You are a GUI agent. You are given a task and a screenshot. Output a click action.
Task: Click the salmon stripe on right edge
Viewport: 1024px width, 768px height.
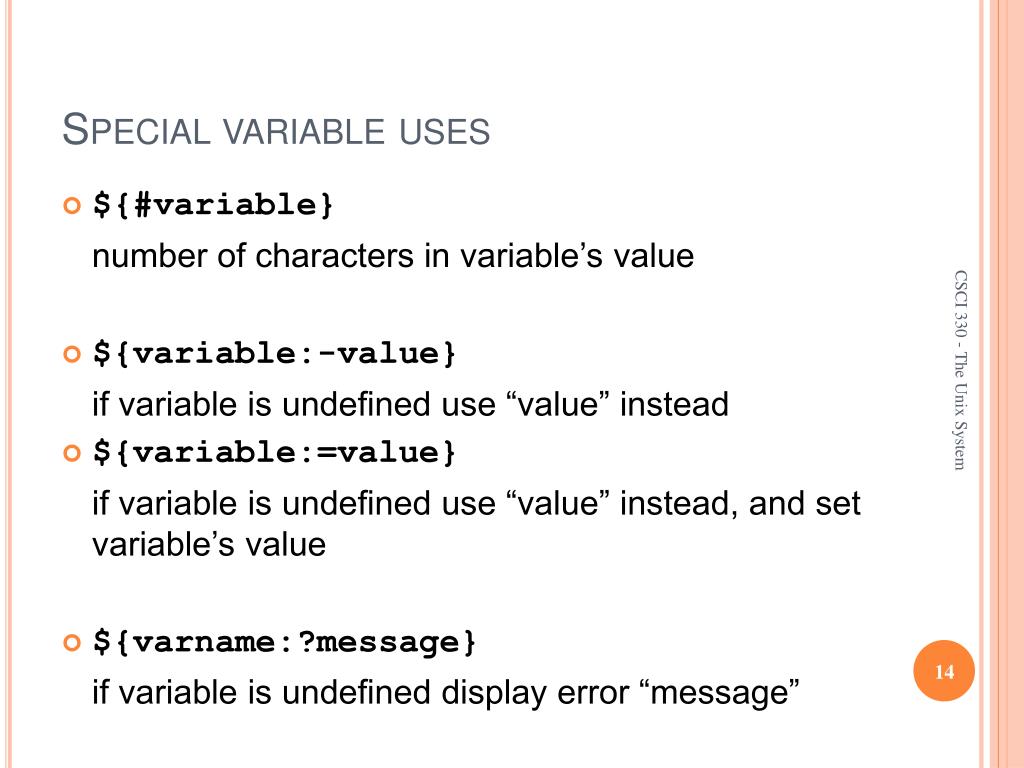[1006, 384]
